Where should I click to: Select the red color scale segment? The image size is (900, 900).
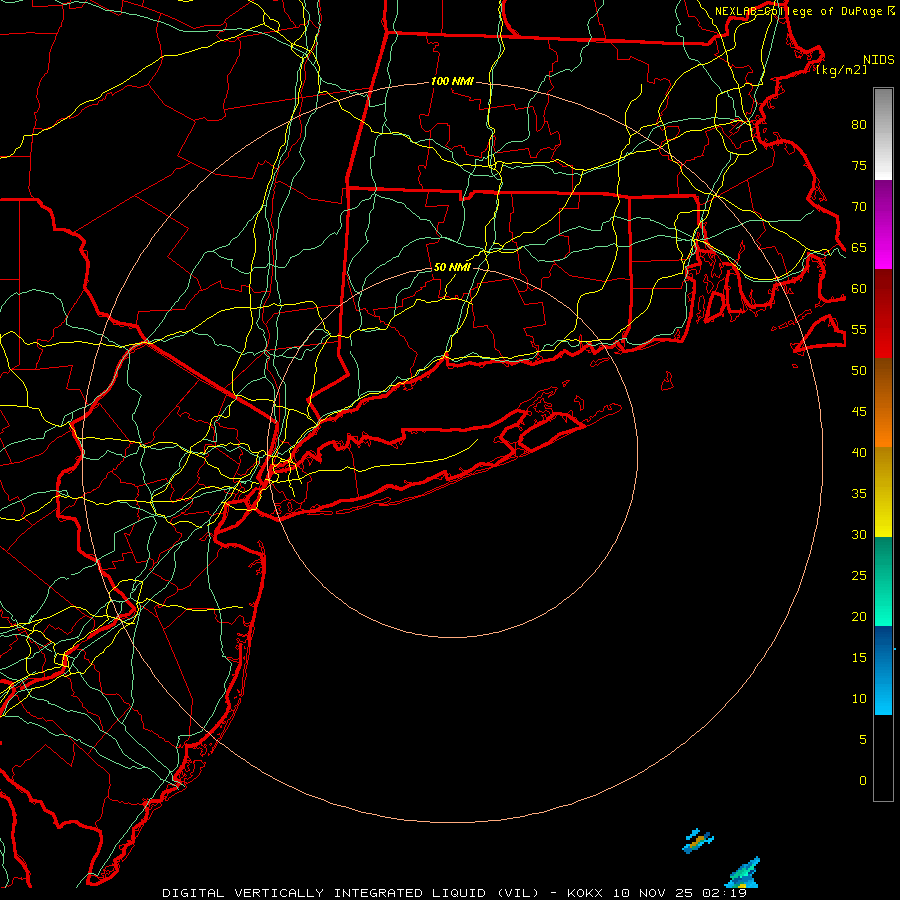883,313
